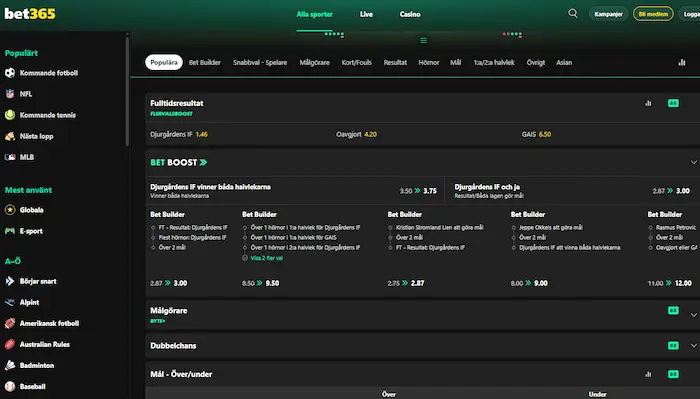Expand the Dubbelchans section chevron
Screen dimensions: 700x399
[694, 345]
